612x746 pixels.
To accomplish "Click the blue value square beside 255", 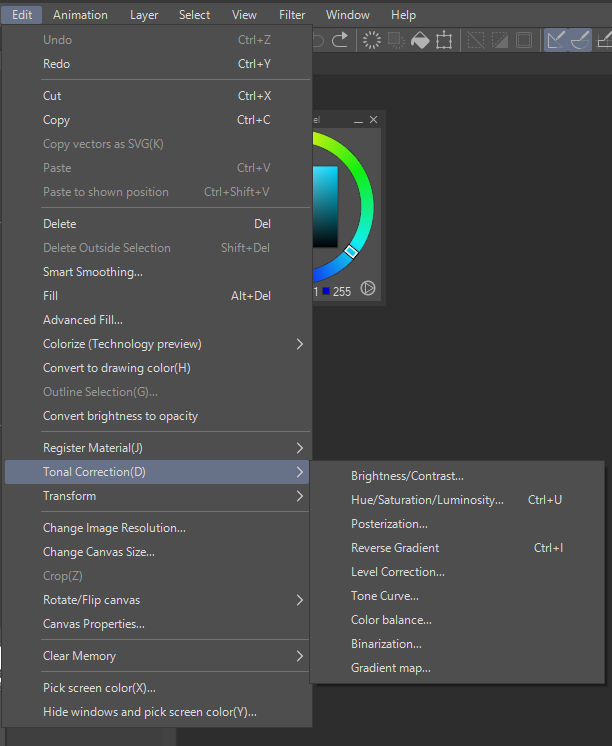I will 325,292.
